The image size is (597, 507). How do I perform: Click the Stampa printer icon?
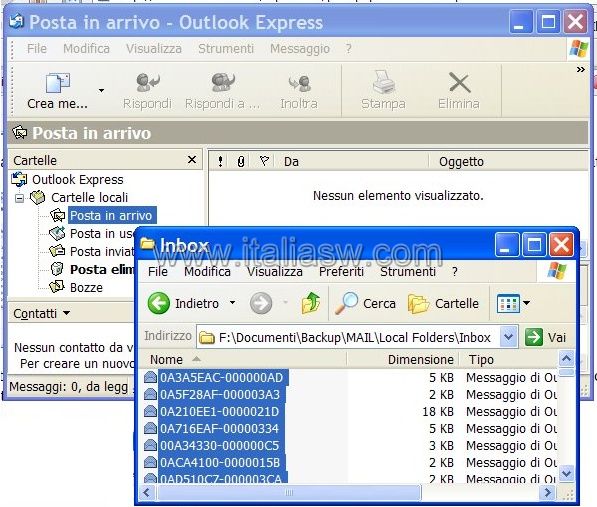point(383,82)
